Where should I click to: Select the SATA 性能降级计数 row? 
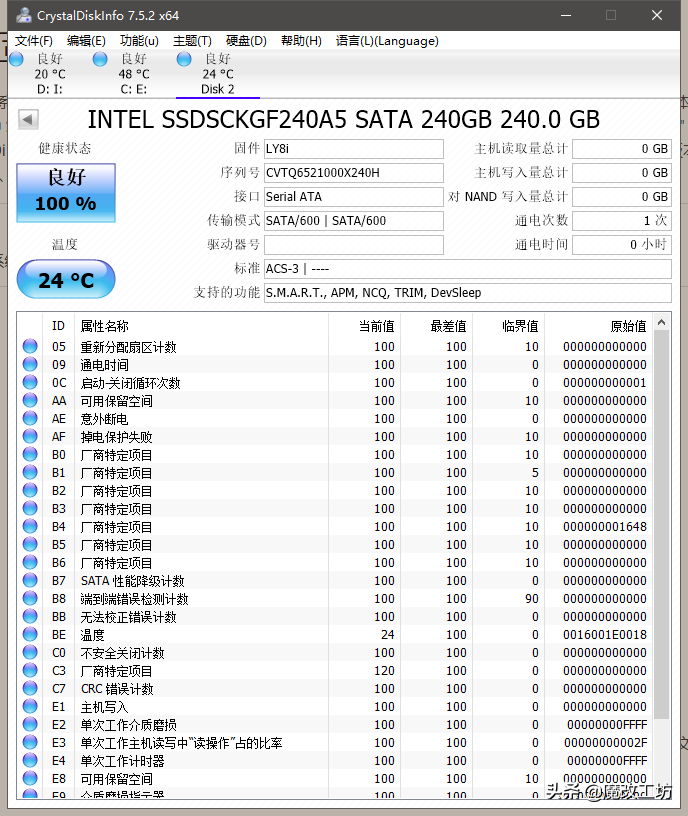pos(335,580)
